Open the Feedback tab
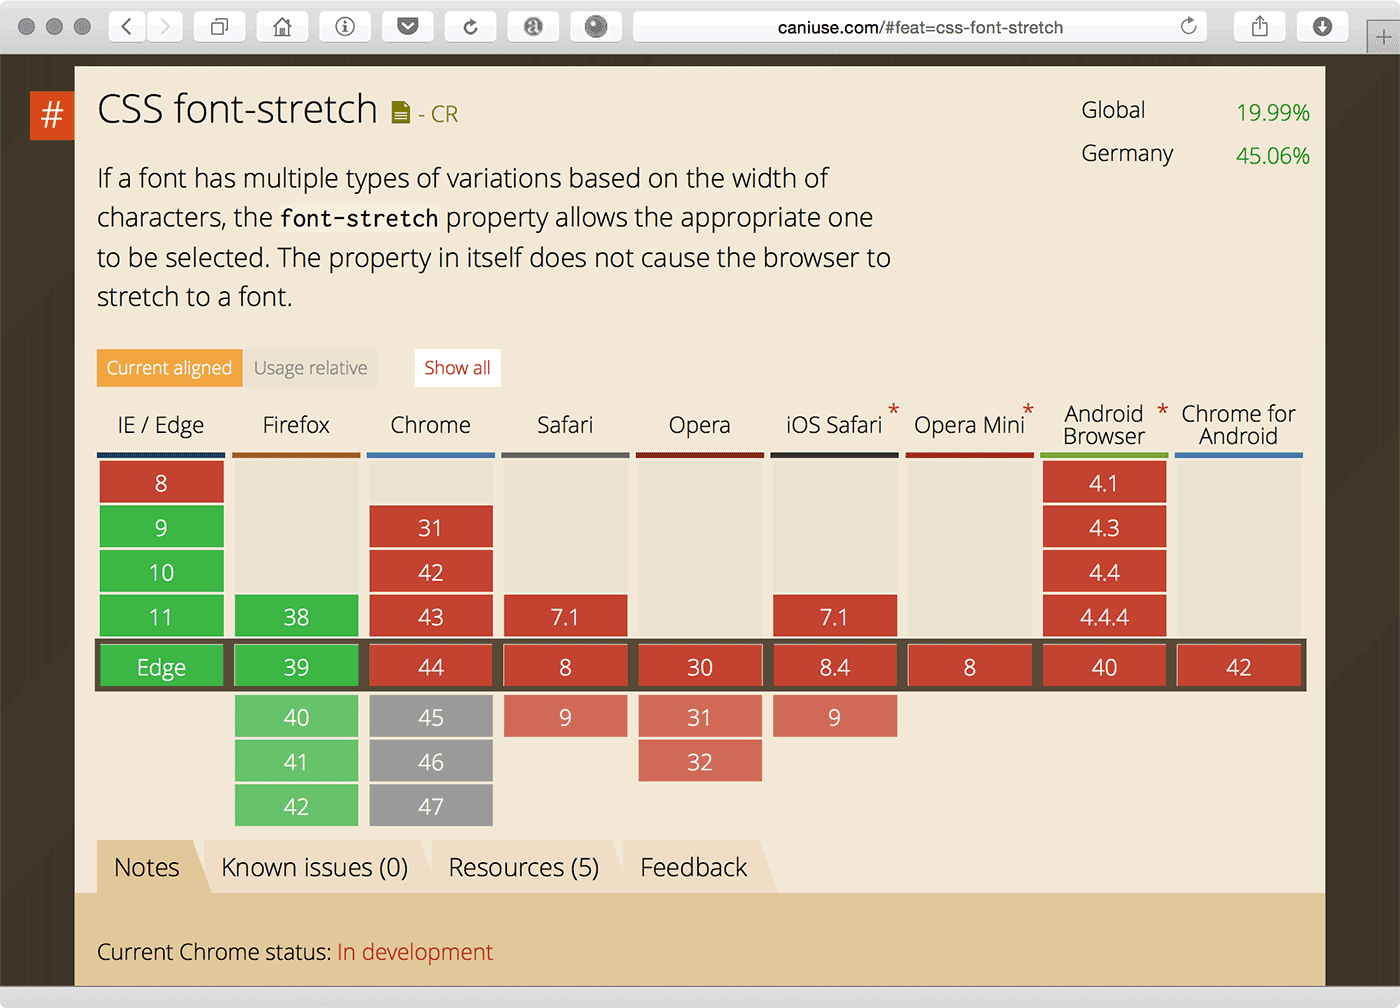 pyautogui.click(x=694, y=867)
